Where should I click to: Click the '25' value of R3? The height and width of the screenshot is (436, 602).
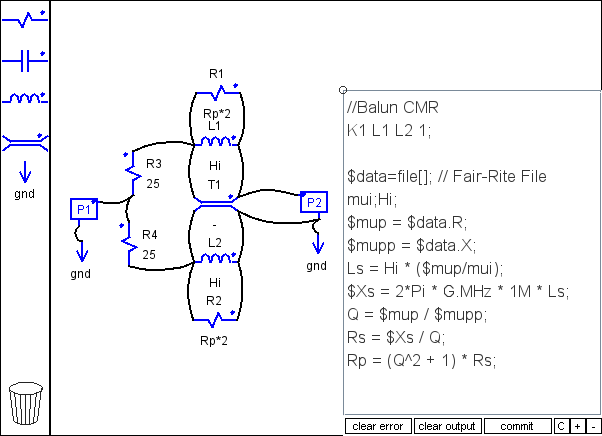coord(153,184)
